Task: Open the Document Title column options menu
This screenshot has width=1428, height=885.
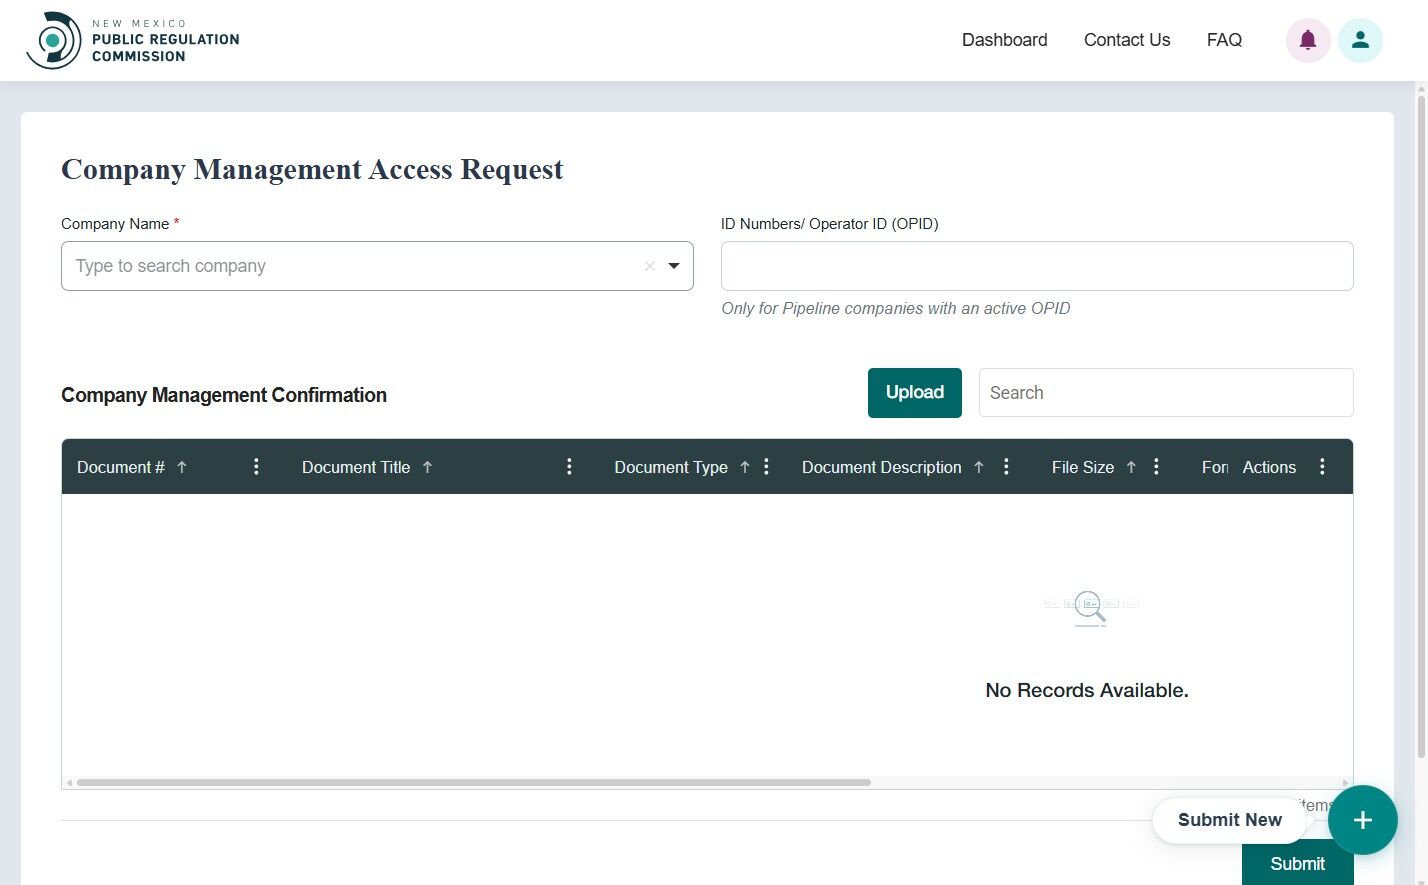Action: click(569, 466)
